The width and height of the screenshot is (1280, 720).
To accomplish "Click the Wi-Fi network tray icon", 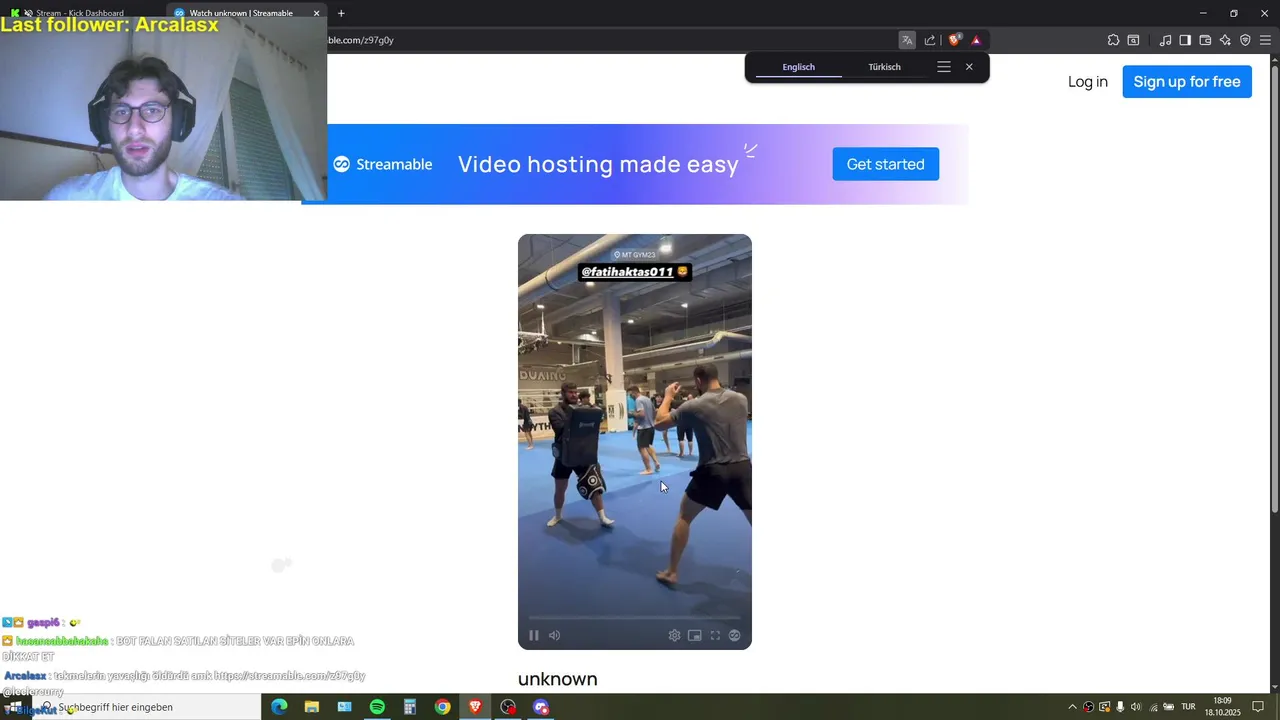I will coord(1153,707).
